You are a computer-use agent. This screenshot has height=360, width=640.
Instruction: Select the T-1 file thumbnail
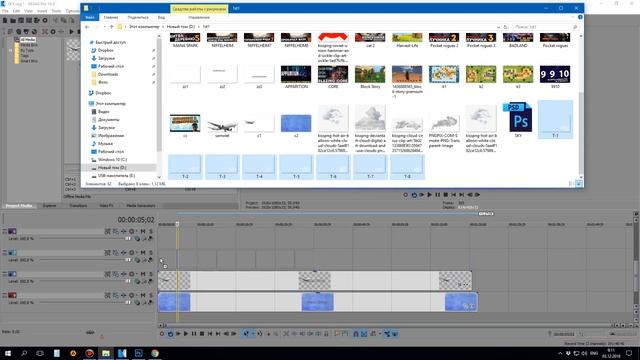555,120
